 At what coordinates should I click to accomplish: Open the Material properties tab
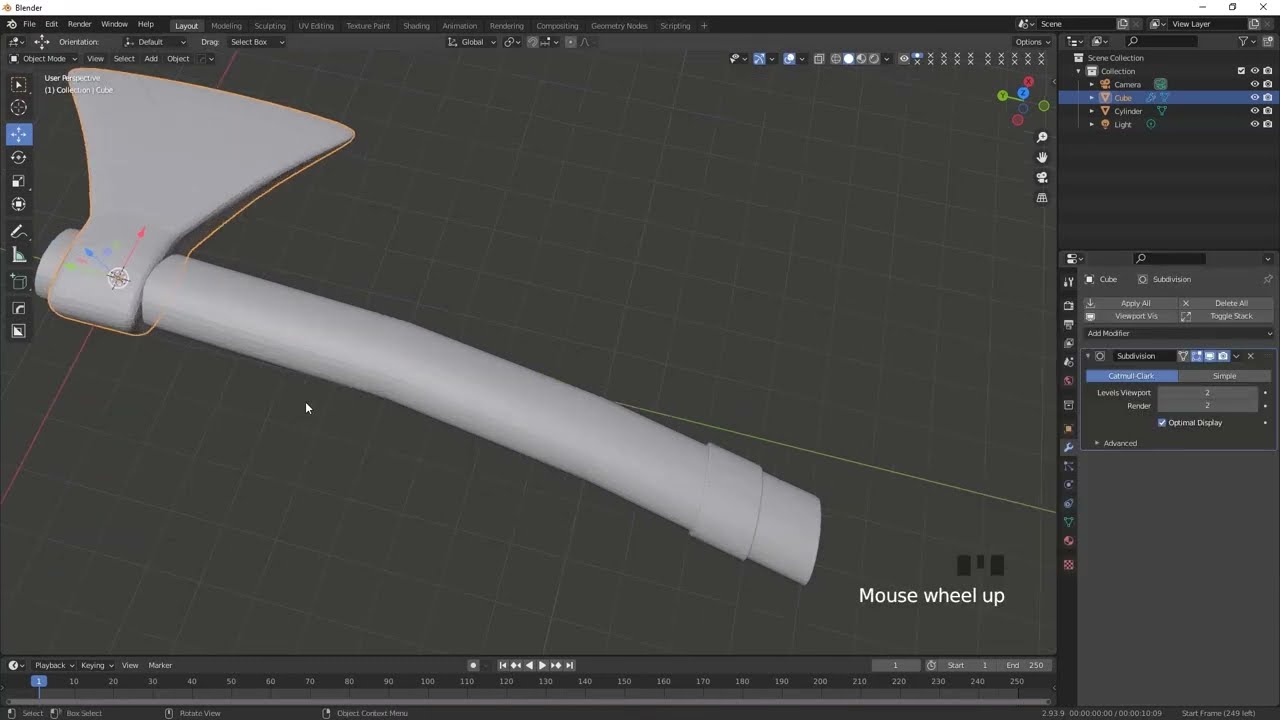tap(1068, 541)
